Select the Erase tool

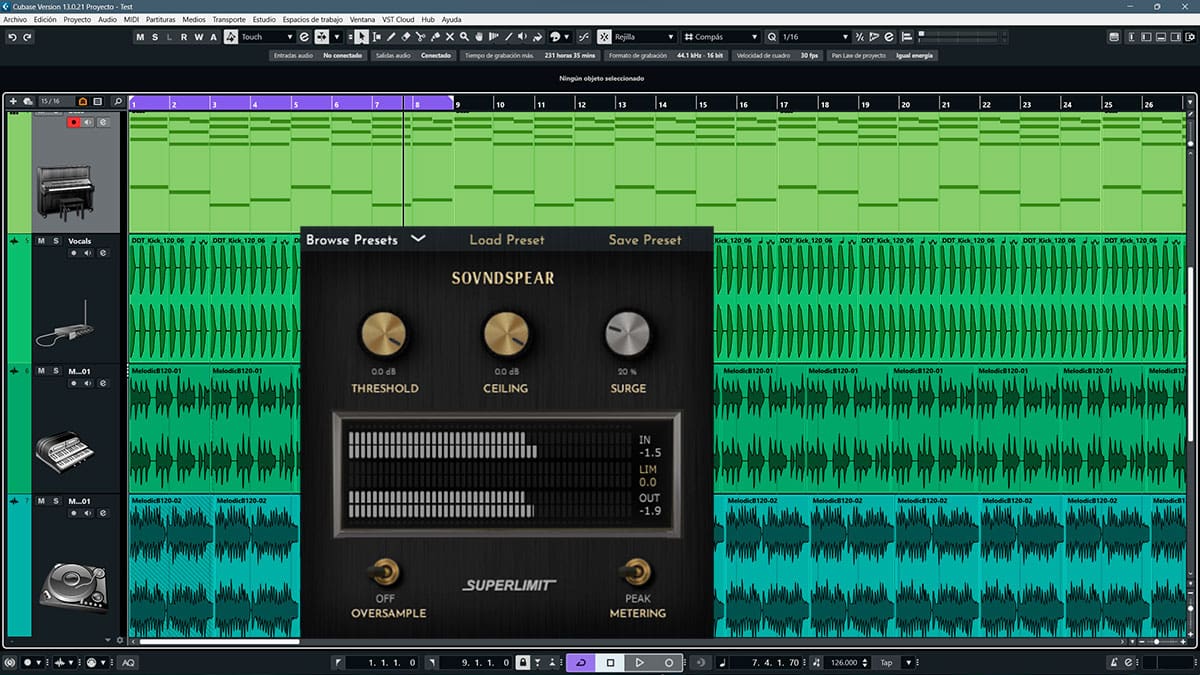click(x=406, y=37)
